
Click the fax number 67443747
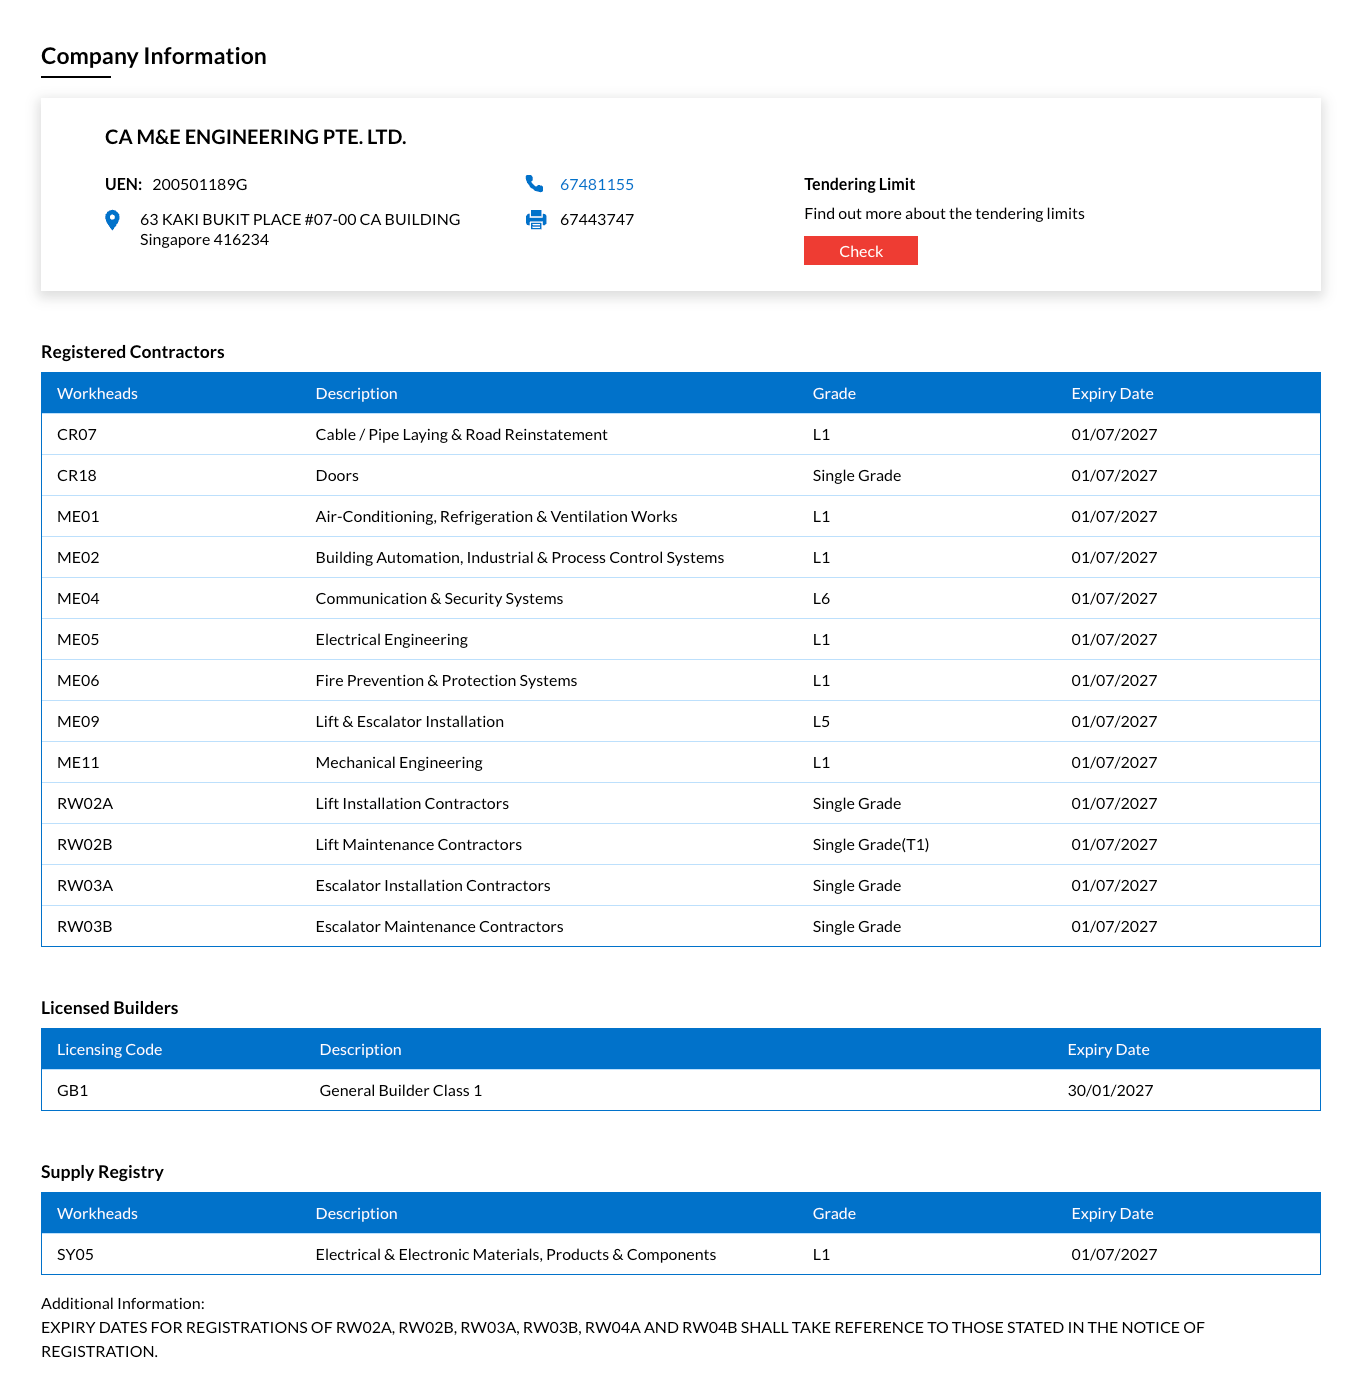pyautogui.click(x=596, y=220)
